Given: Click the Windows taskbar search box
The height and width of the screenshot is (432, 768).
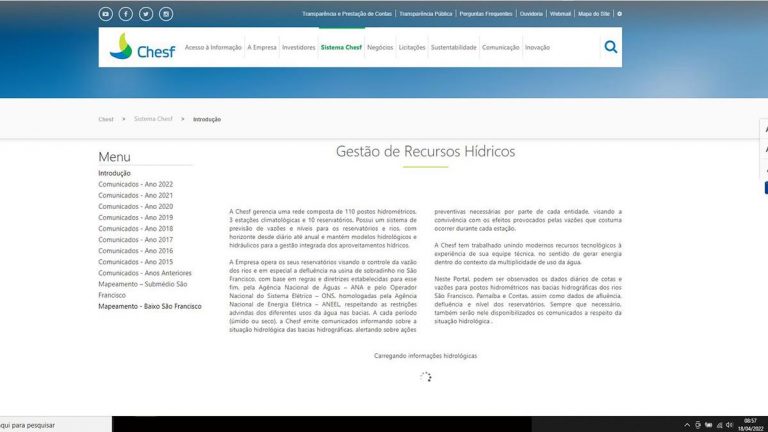Looking at the screenshot, I should (56, 425).
